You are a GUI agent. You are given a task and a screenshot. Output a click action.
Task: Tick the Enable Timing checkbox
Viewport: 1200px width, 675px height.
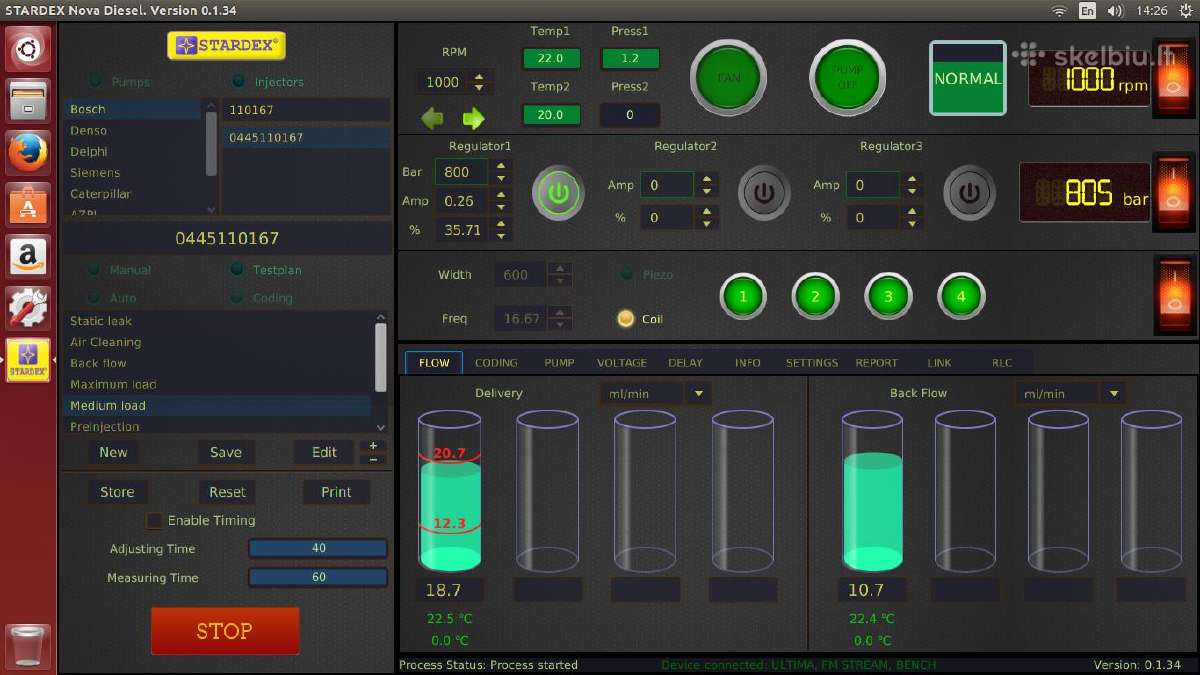coord(154,520)
